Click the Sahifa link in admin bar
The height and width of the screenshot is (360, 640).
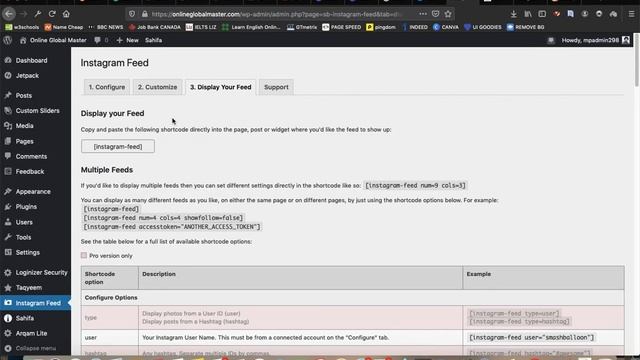(x=153, y=40)
